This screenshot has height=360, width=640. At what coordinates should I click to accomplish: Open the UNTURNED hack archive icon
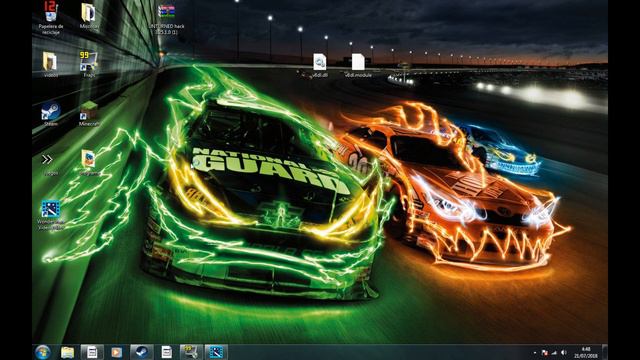click(x=167, y=19)
